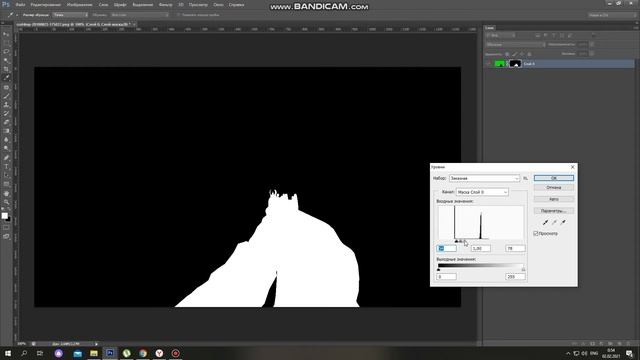Toggle lock all padlock icon
This screenshot has height=360, width=640.
[529, 54]
